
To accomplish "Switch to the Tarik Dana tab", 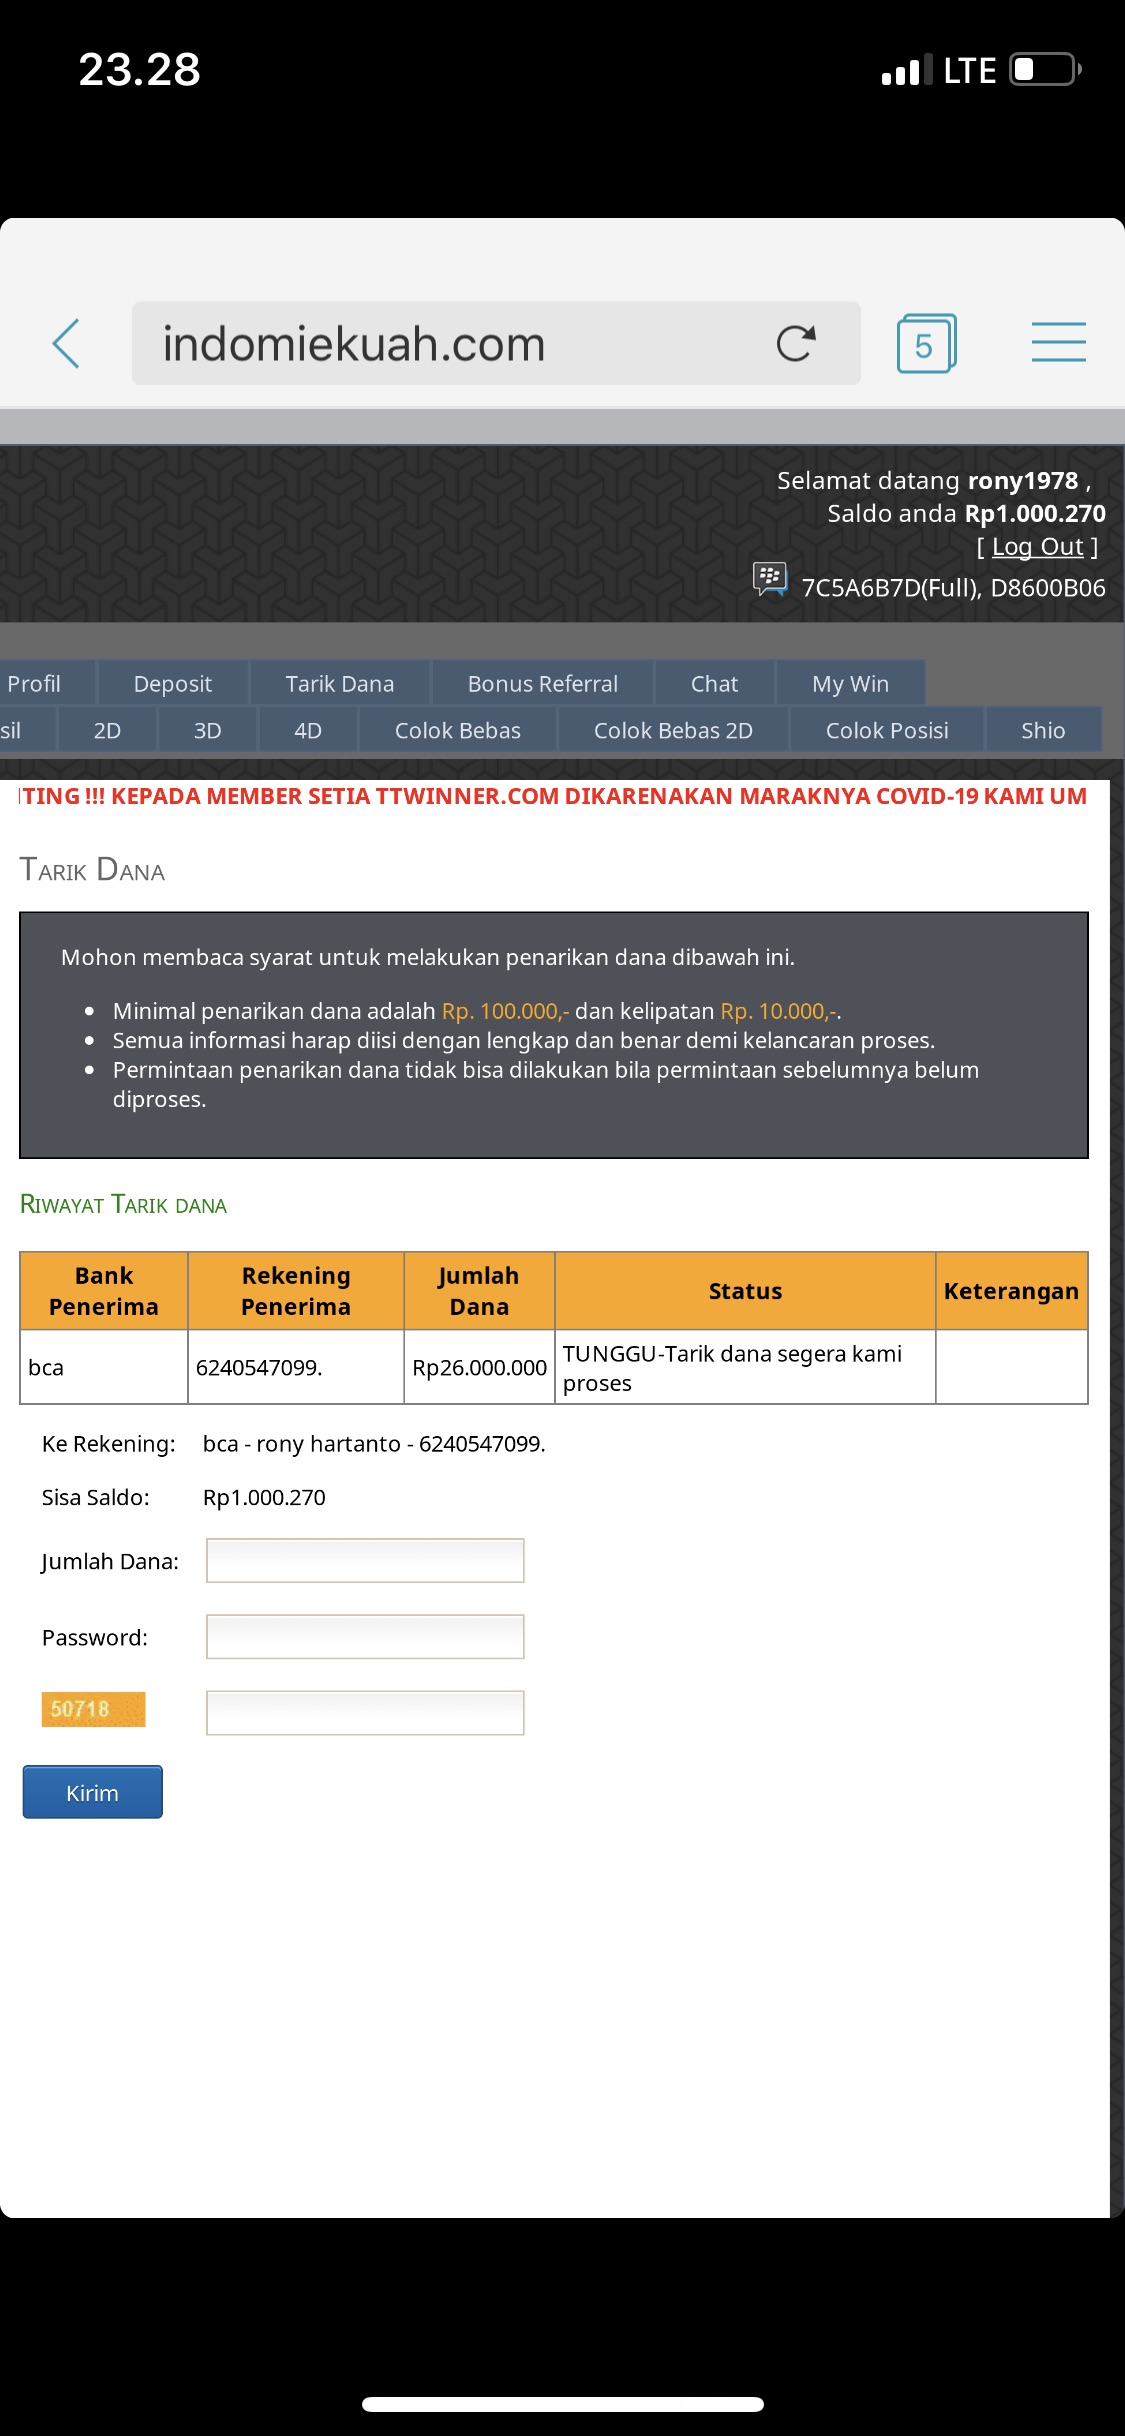I will 340,684.
